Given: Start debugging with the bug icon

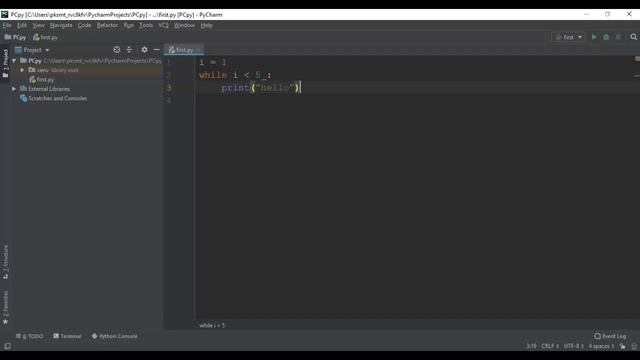Looking at the screenshot, I should tap(606, 37).
